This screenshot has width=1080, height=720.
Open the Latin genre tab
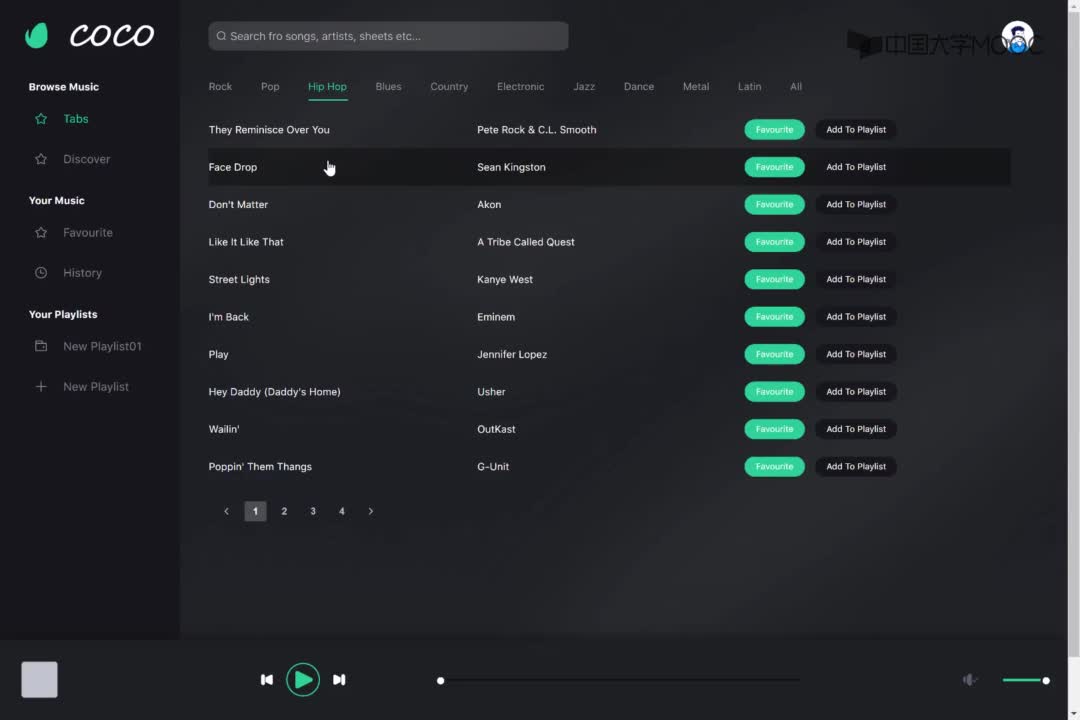coord(749,87)
